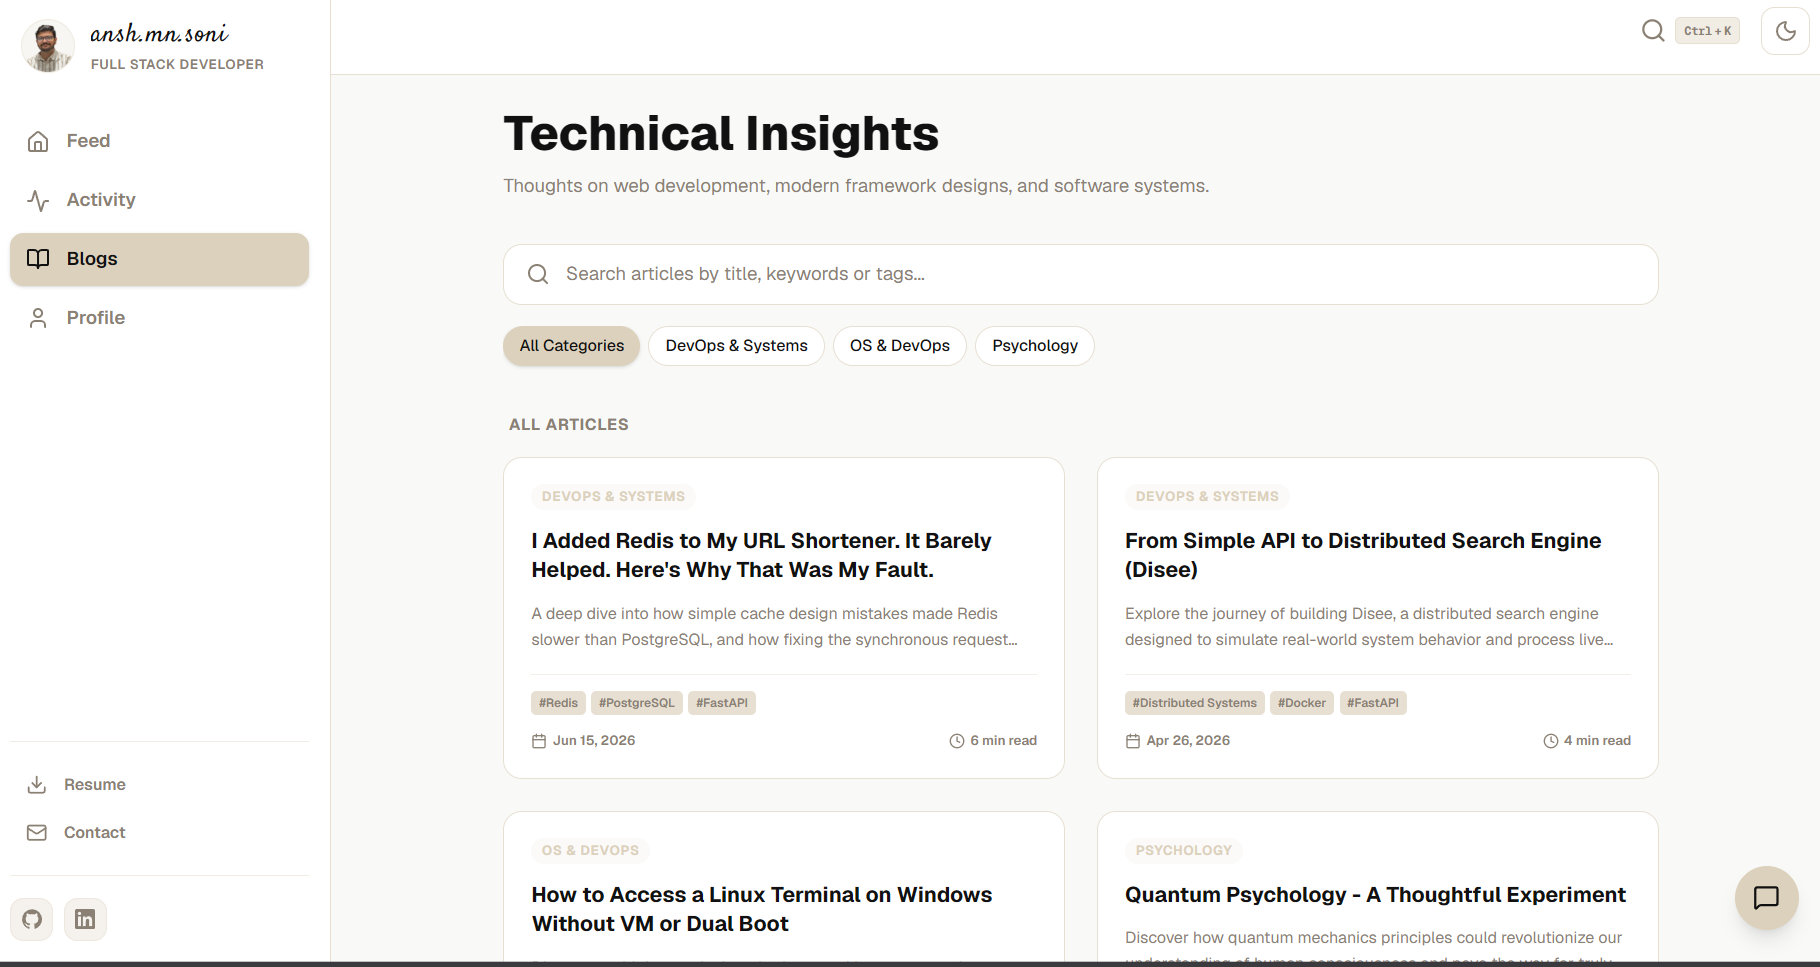Click the Ctrl+K shortcut badge
The height and width of the screenshot is (967, 1820).
1708,31
